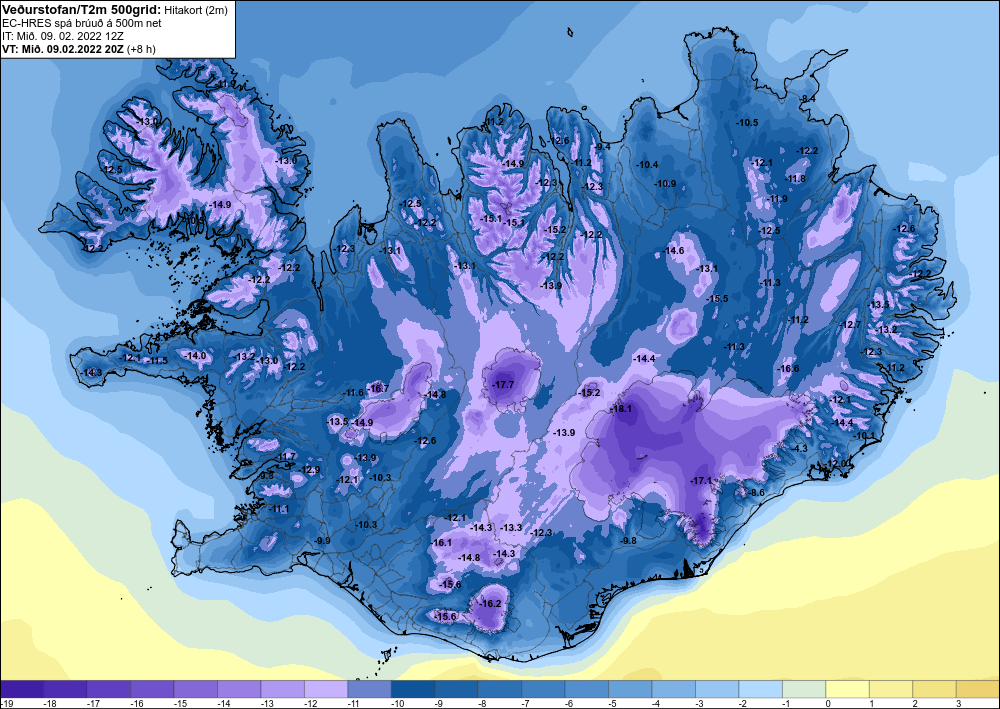The width and height of the screenshot is (1000, 709).
Task: Click the -9.9 temperature value on the map
Action: click(x=323, y=541)
